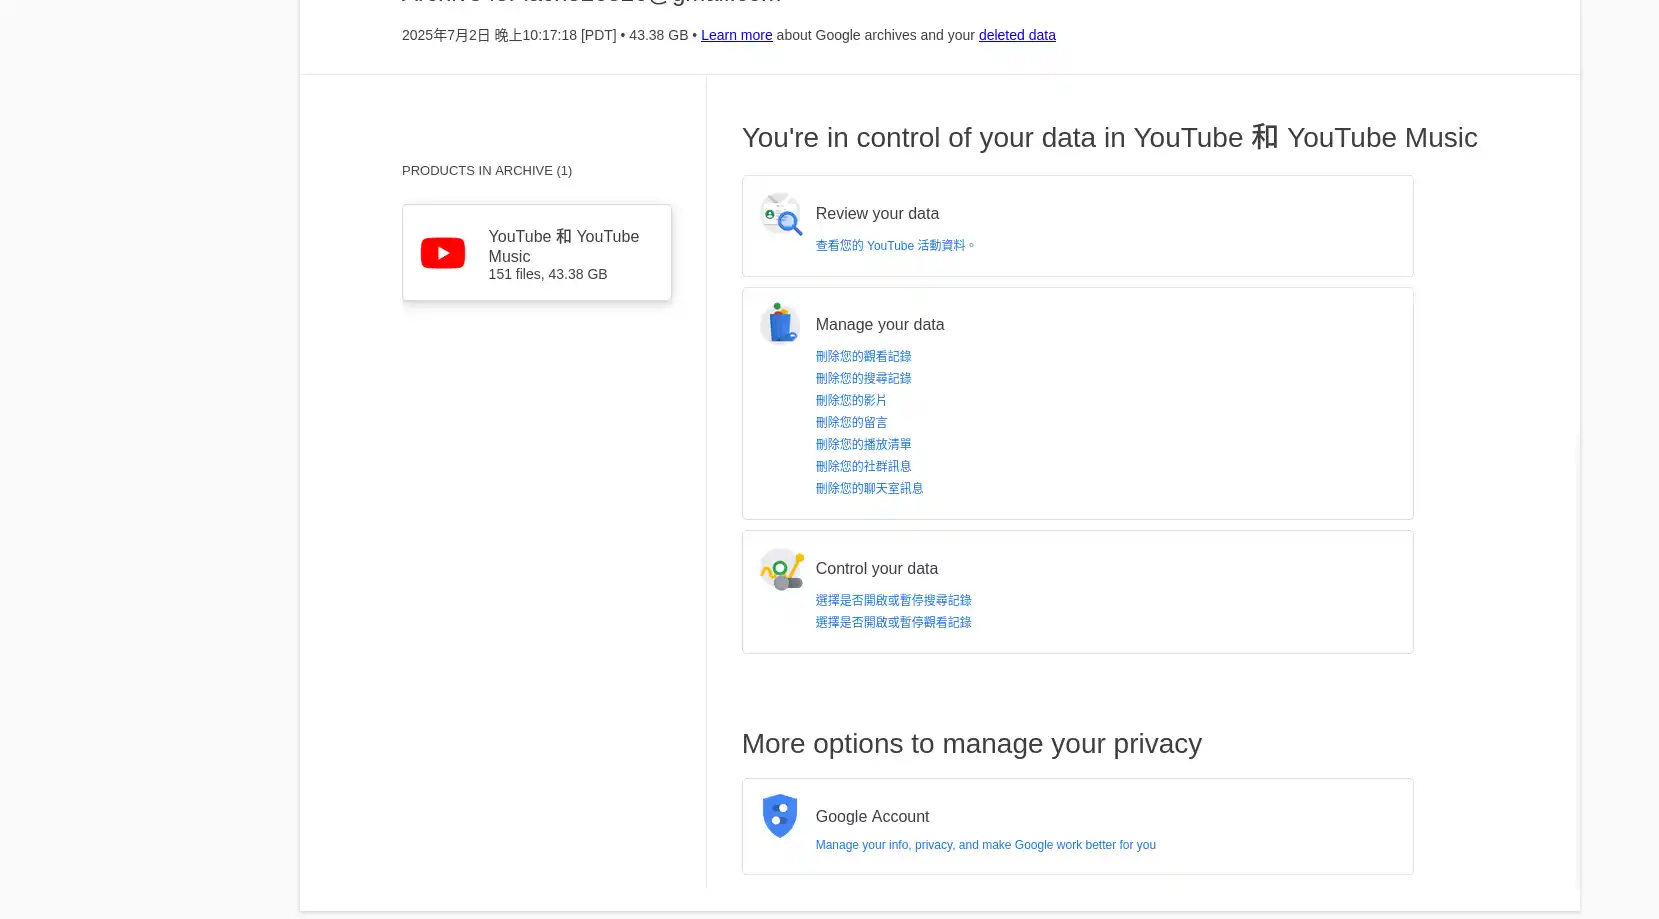Open 刪除您的播放清單 link
1659x919 pixels.
[863, 444]
